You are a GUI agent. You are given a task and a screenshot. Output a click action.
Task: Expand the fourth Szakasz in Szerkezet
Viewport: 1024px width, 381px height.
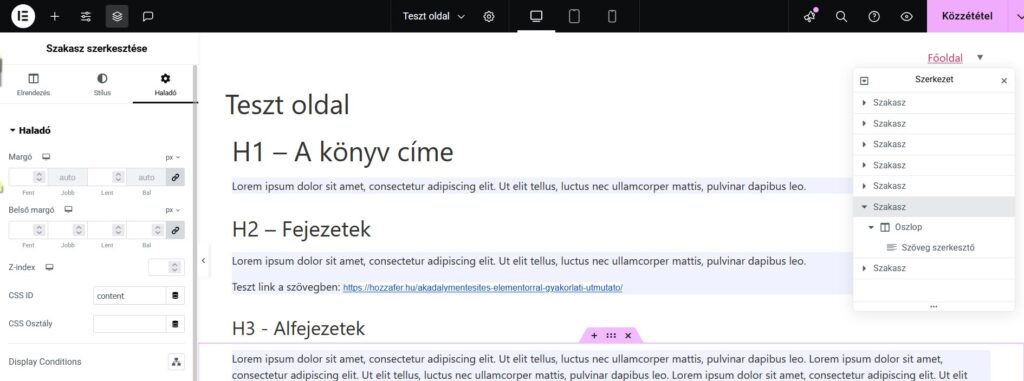pos(864,165)
